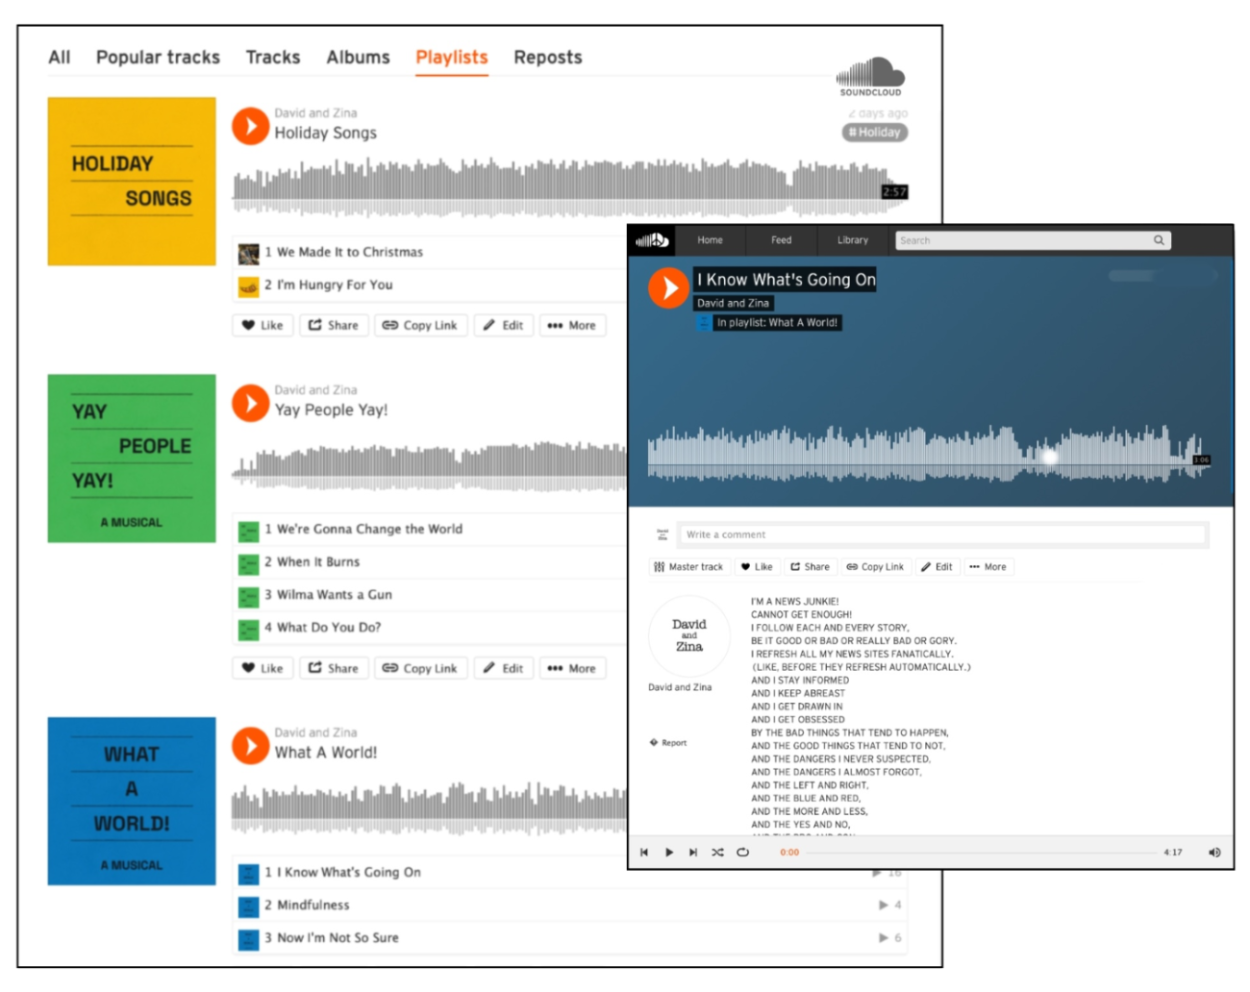Click the previous track icon
The image size is (1250, 992).
pyautogui.click(x=645, y=851)
